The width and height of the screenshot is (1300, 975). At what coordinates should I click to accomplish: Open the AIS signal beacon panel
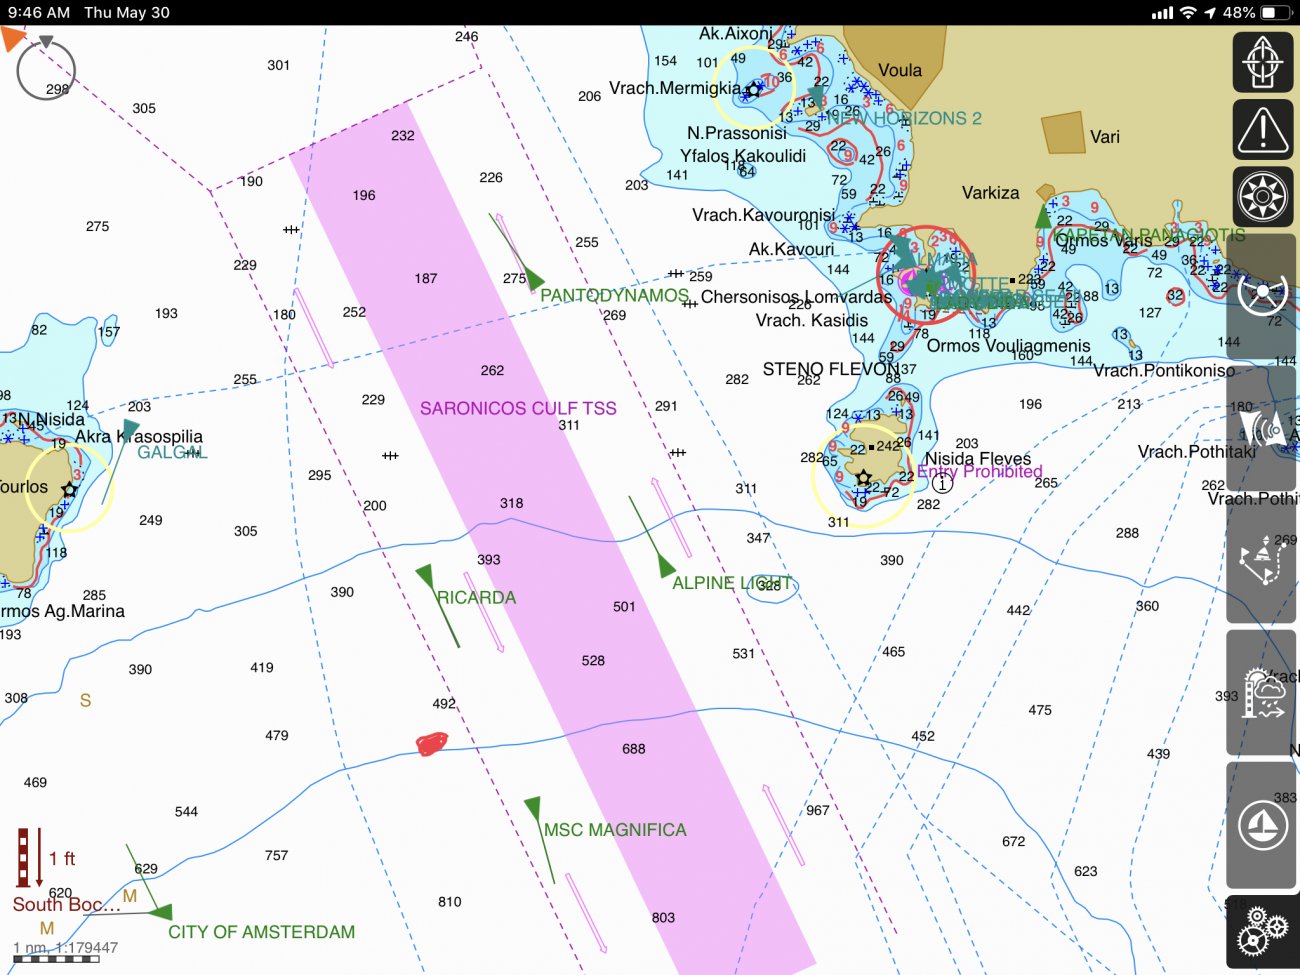click(x=1263, y=429)
